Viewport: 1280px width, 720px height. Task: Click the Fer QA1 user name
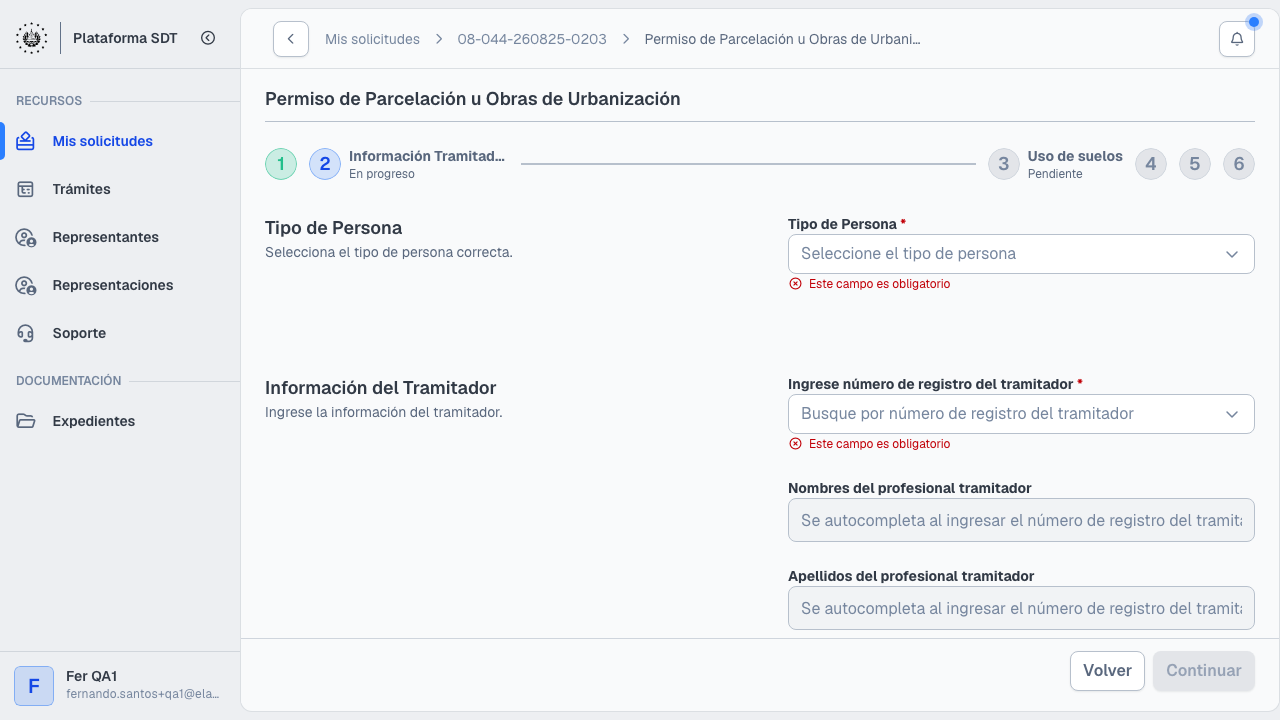click(92, 676)
